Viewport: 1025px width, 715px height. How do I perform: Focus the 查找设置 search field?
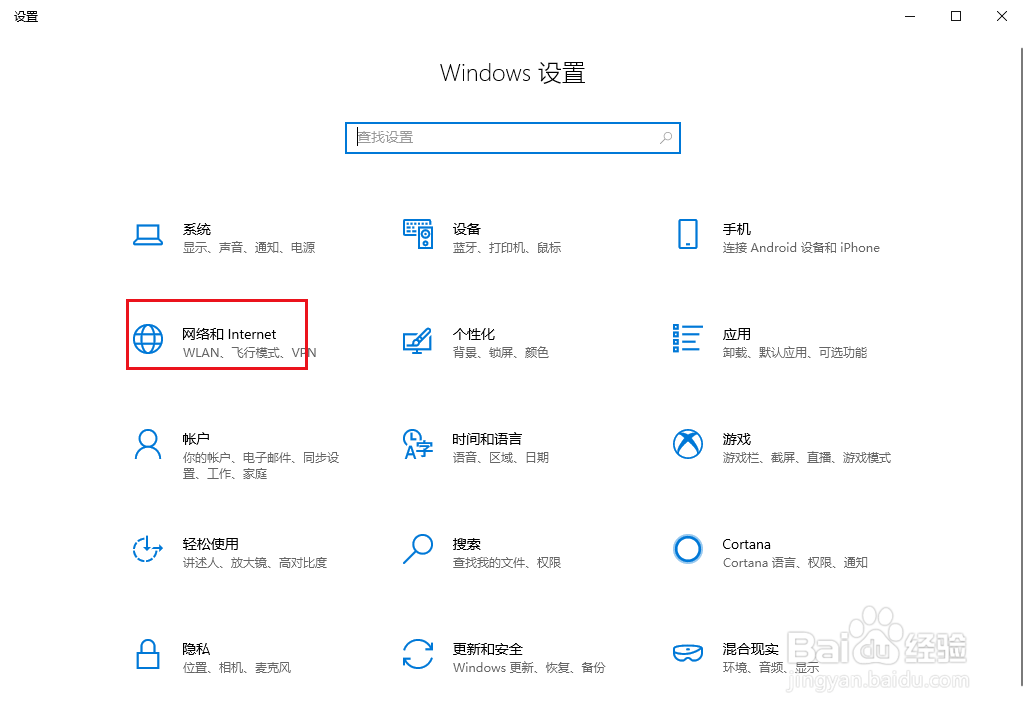512,138
